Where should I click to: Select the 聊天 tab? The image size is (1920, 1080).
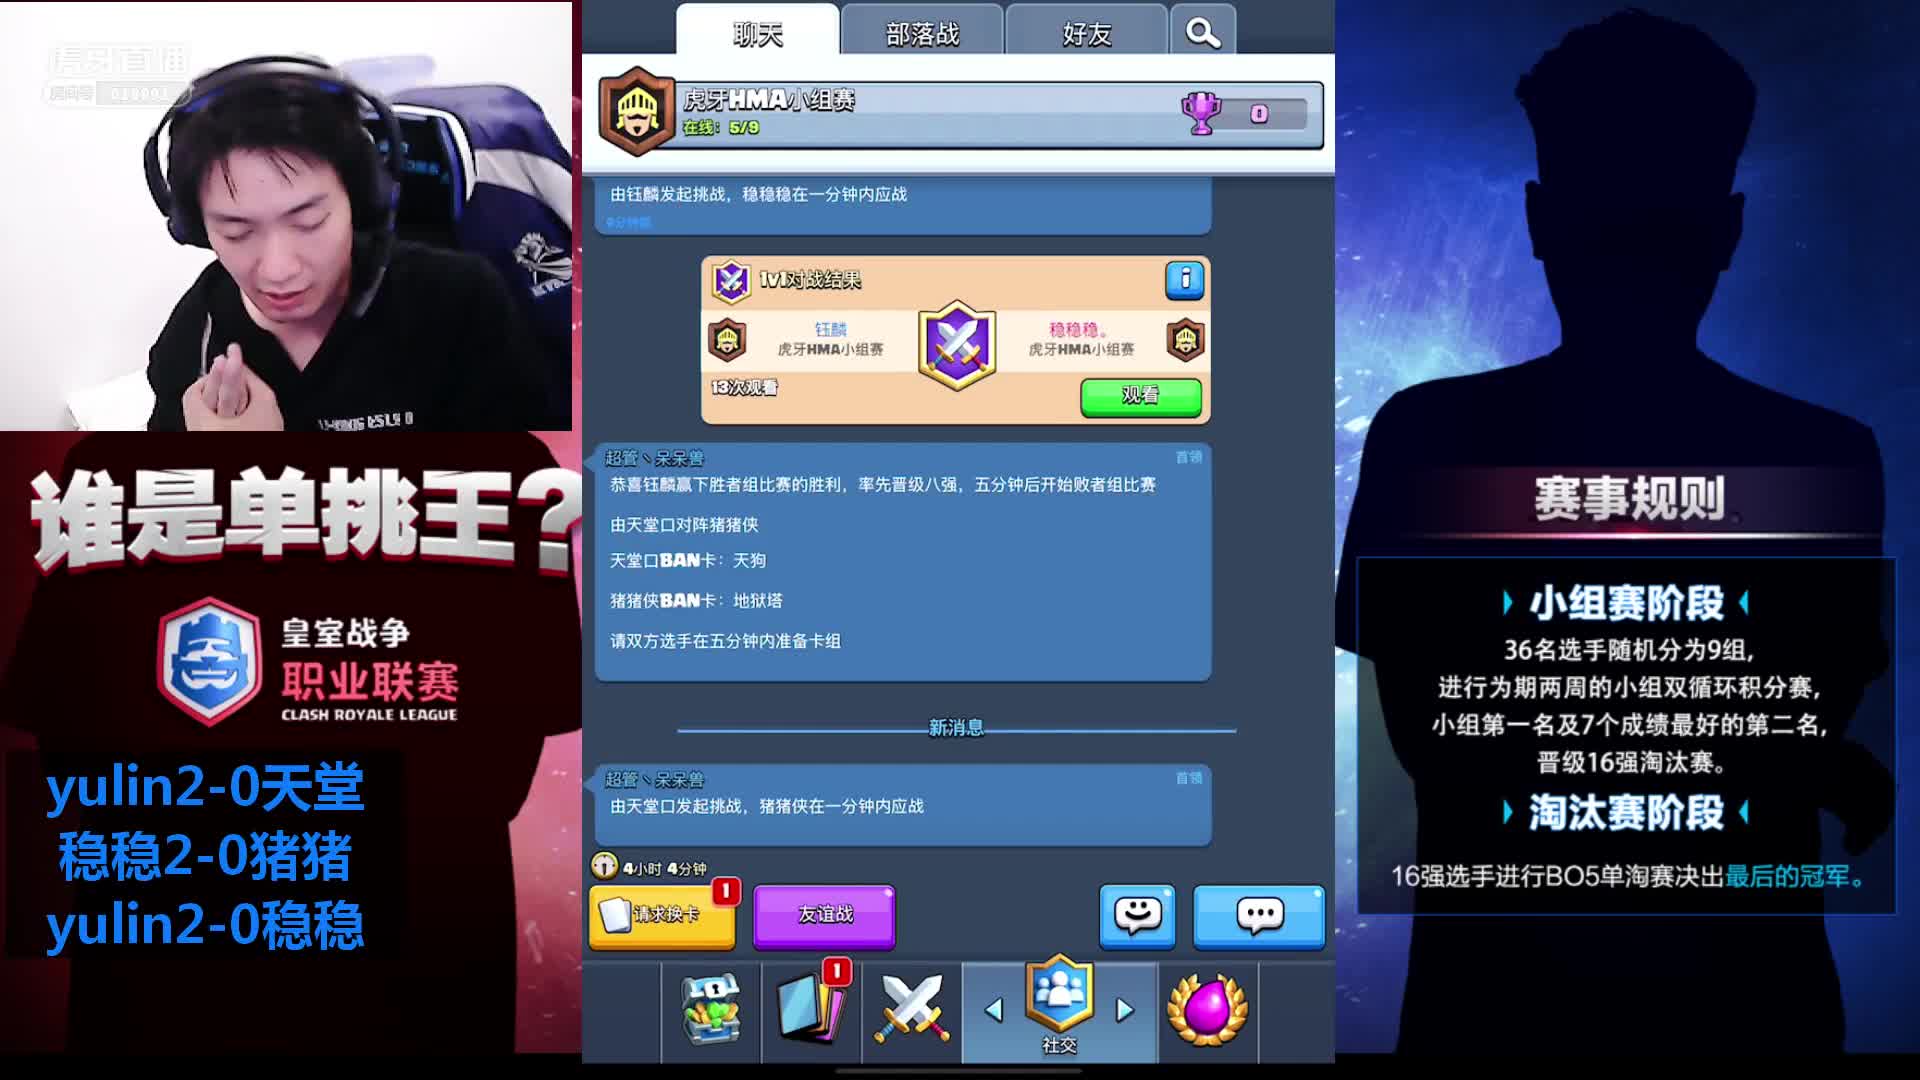(x=755, y=31)
